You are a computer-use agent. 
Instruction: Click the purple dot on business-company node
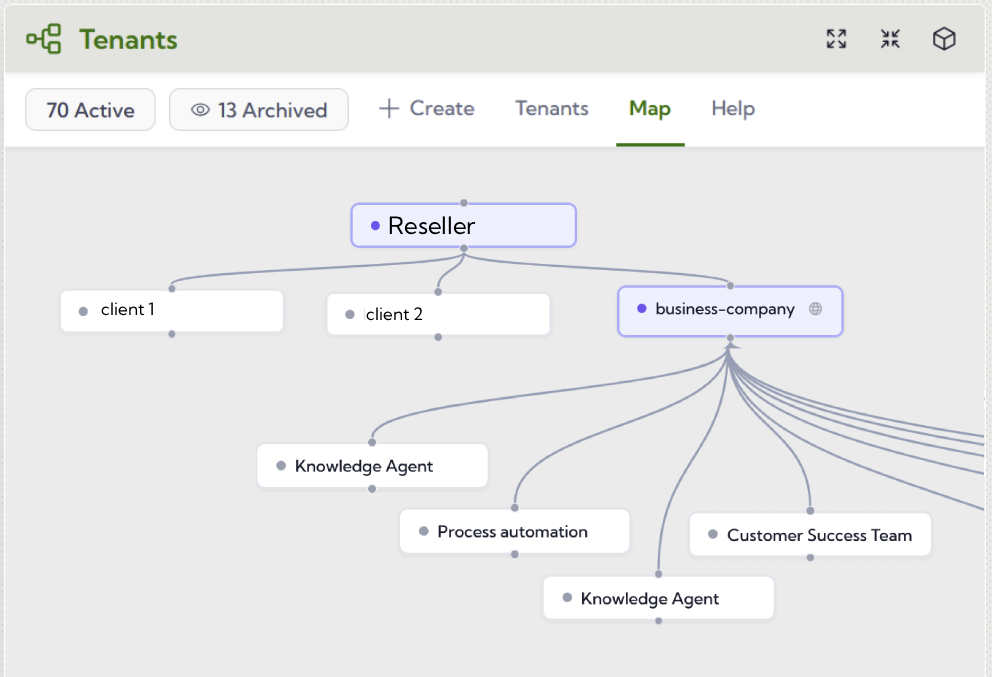[x=642, y=309]
